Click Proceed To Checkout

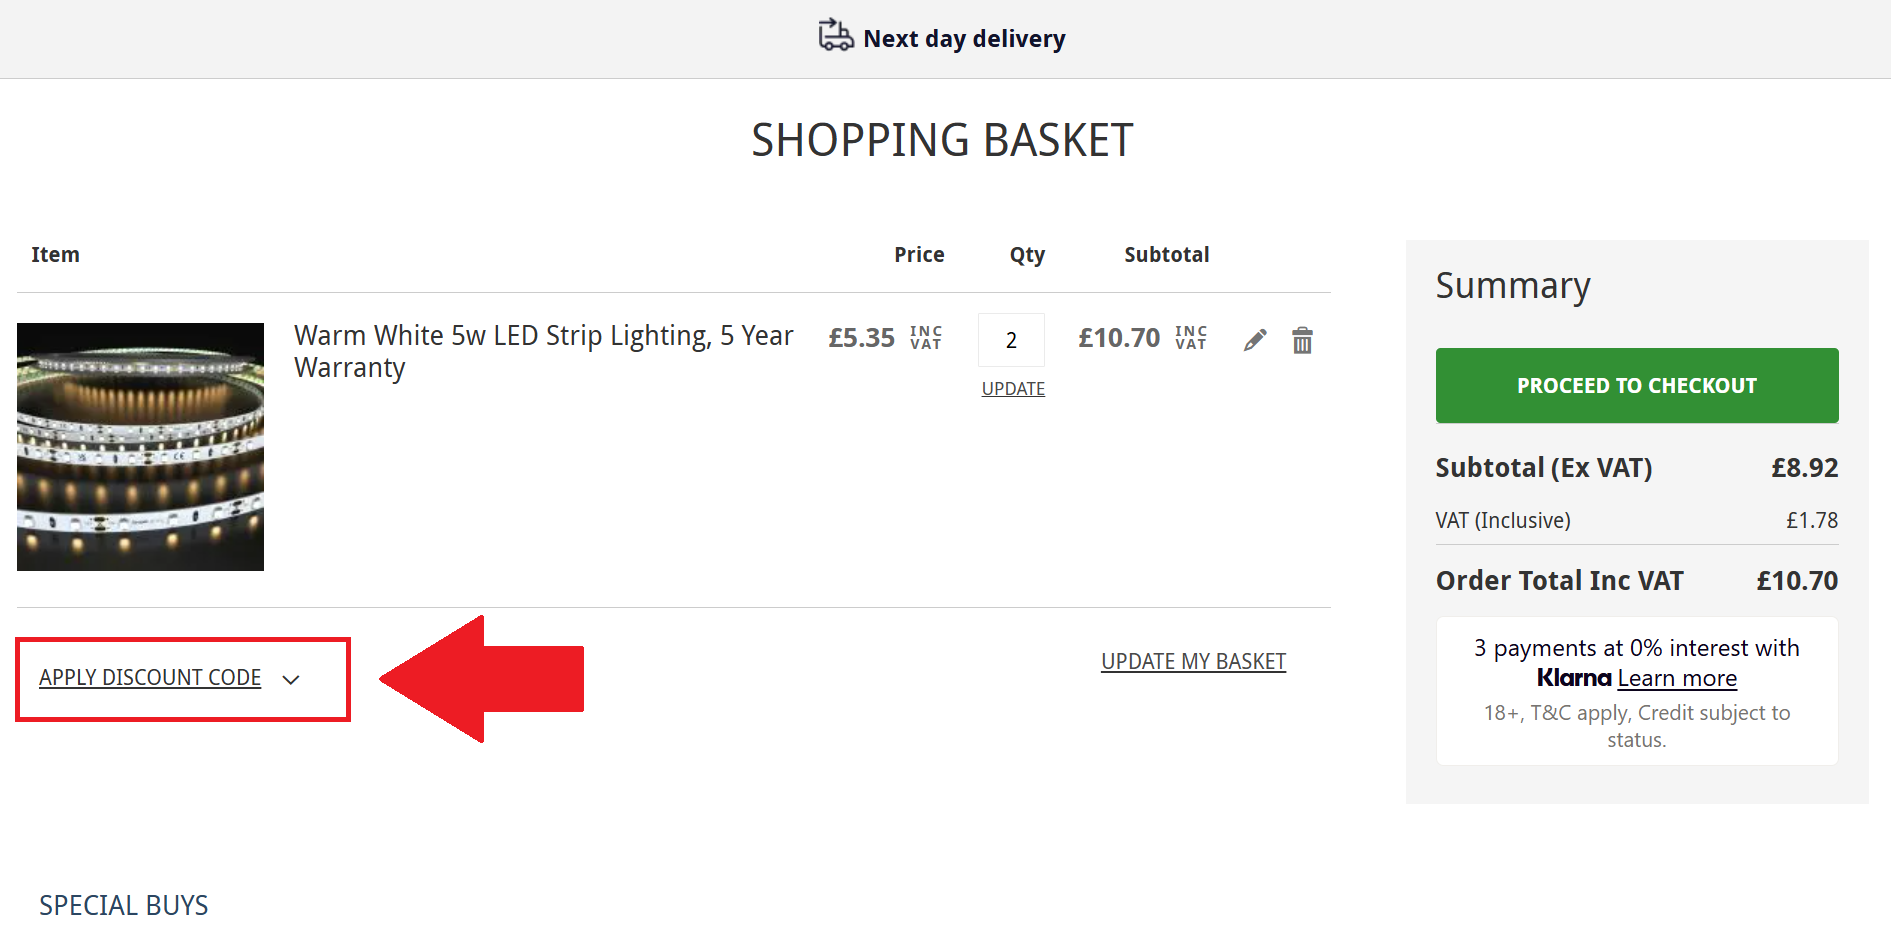click(1636, 385)
